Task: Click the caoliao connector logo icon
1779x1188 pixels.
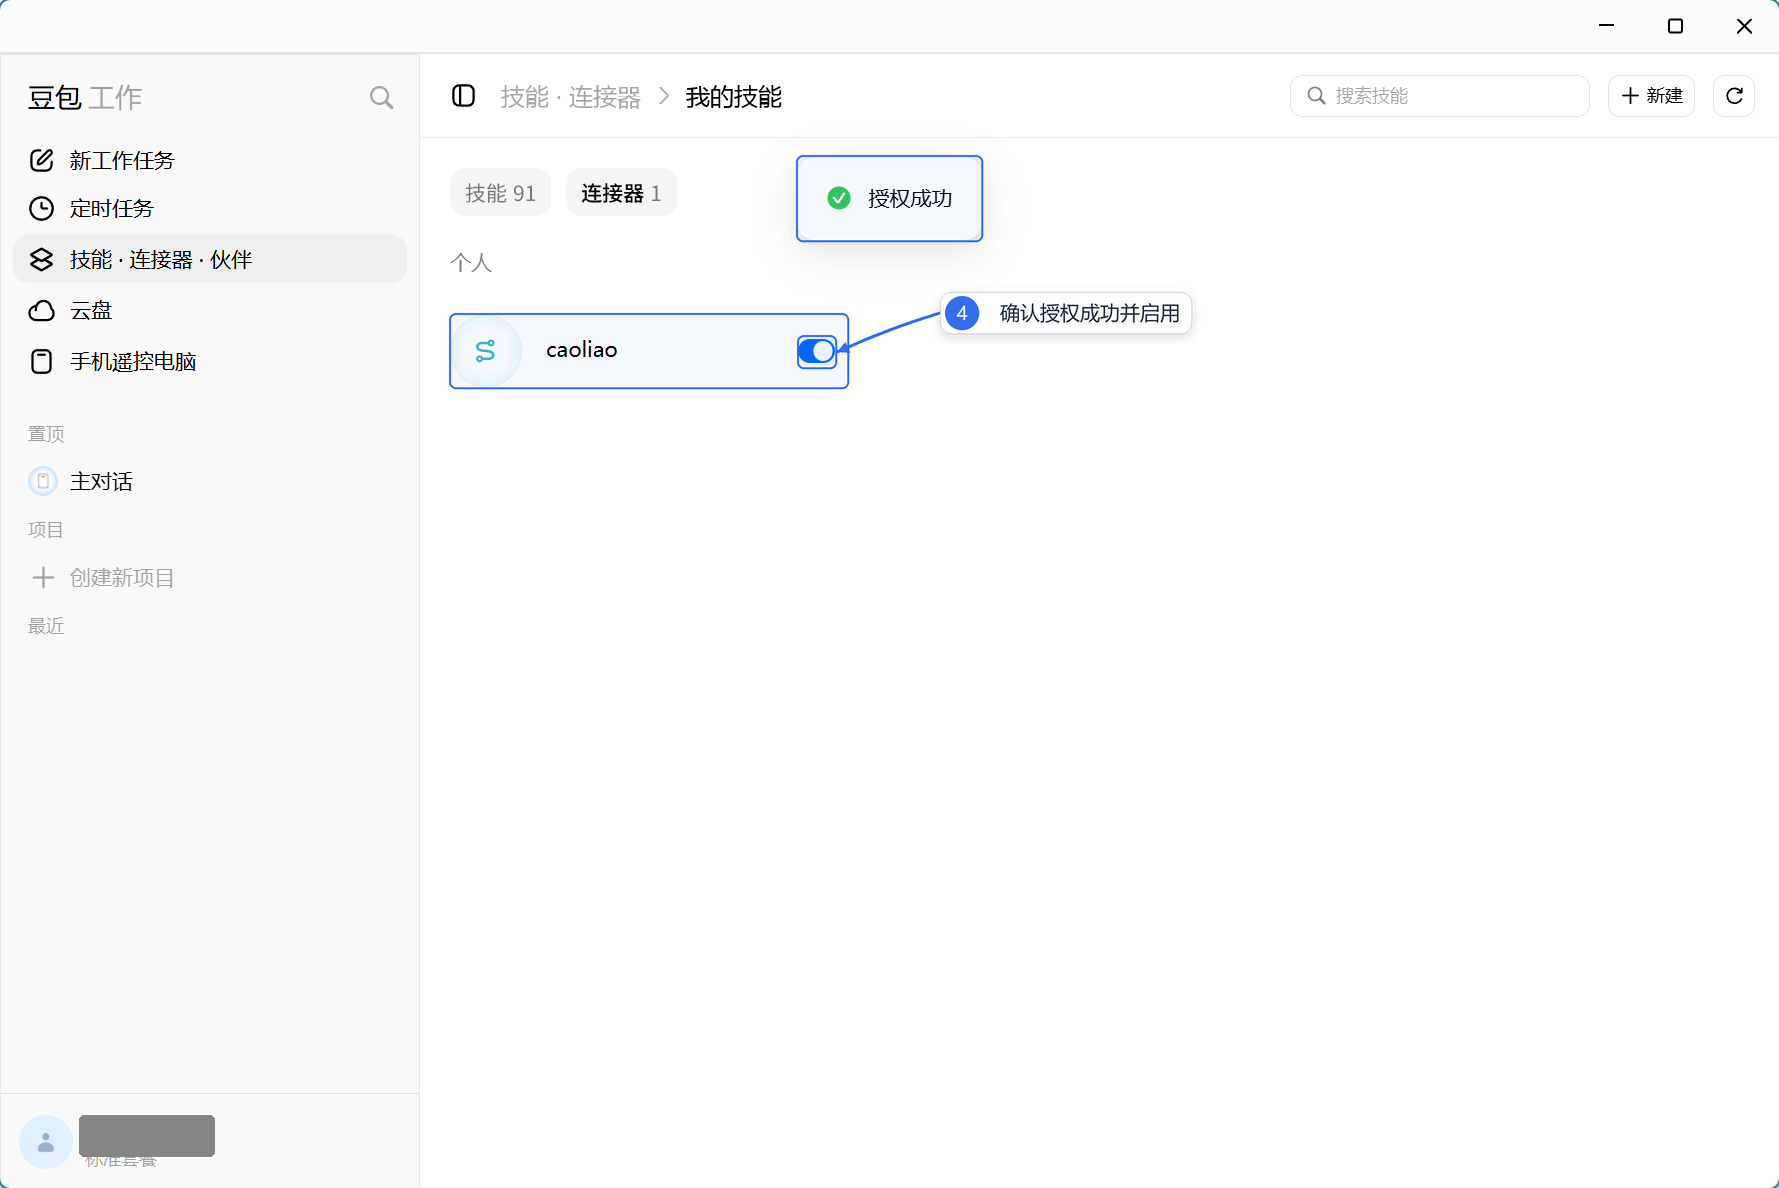Action: tap(486, 351)
